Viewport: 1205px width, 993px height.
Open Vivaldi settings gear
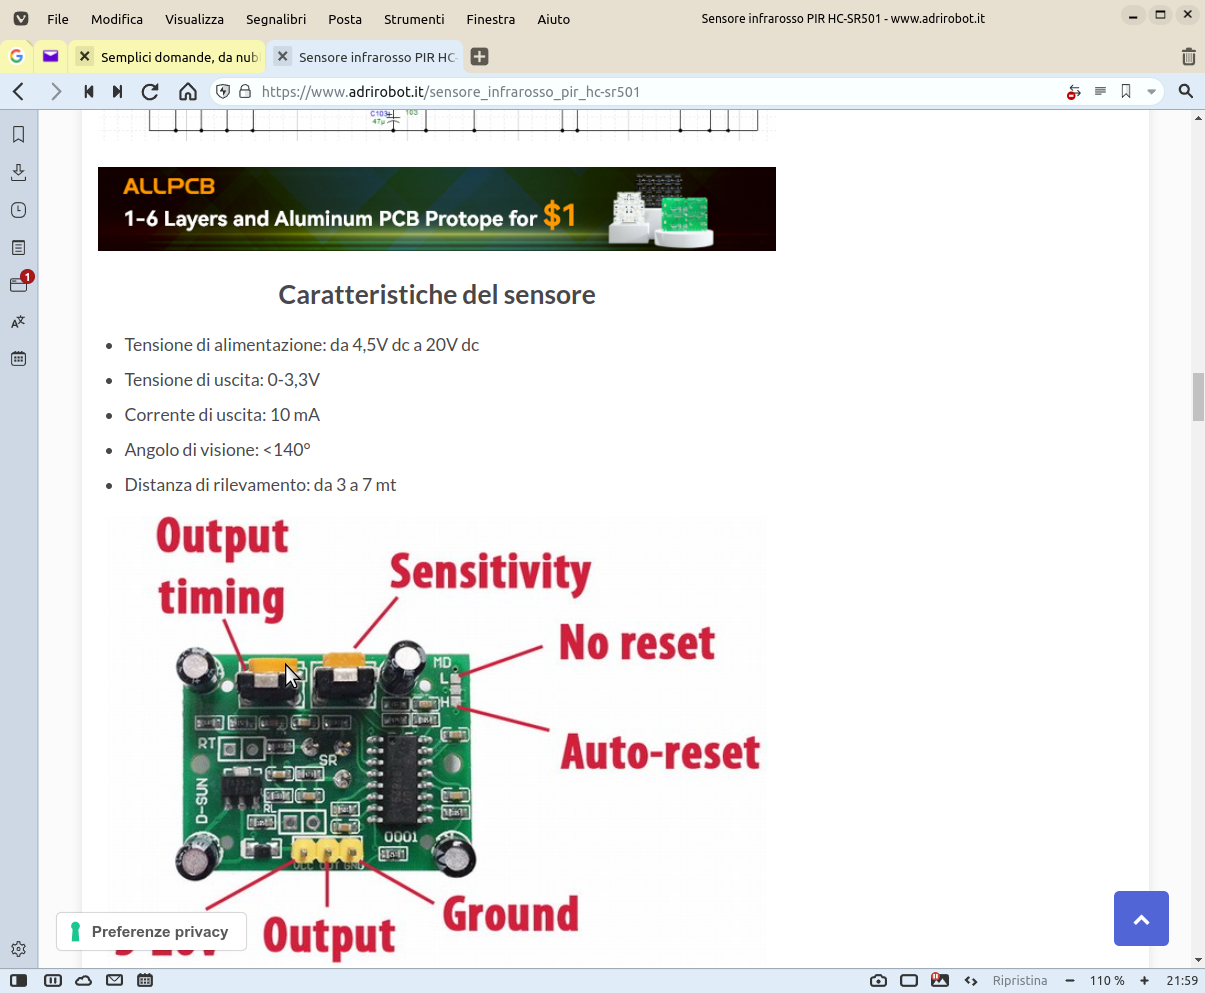tap(18, 949)
